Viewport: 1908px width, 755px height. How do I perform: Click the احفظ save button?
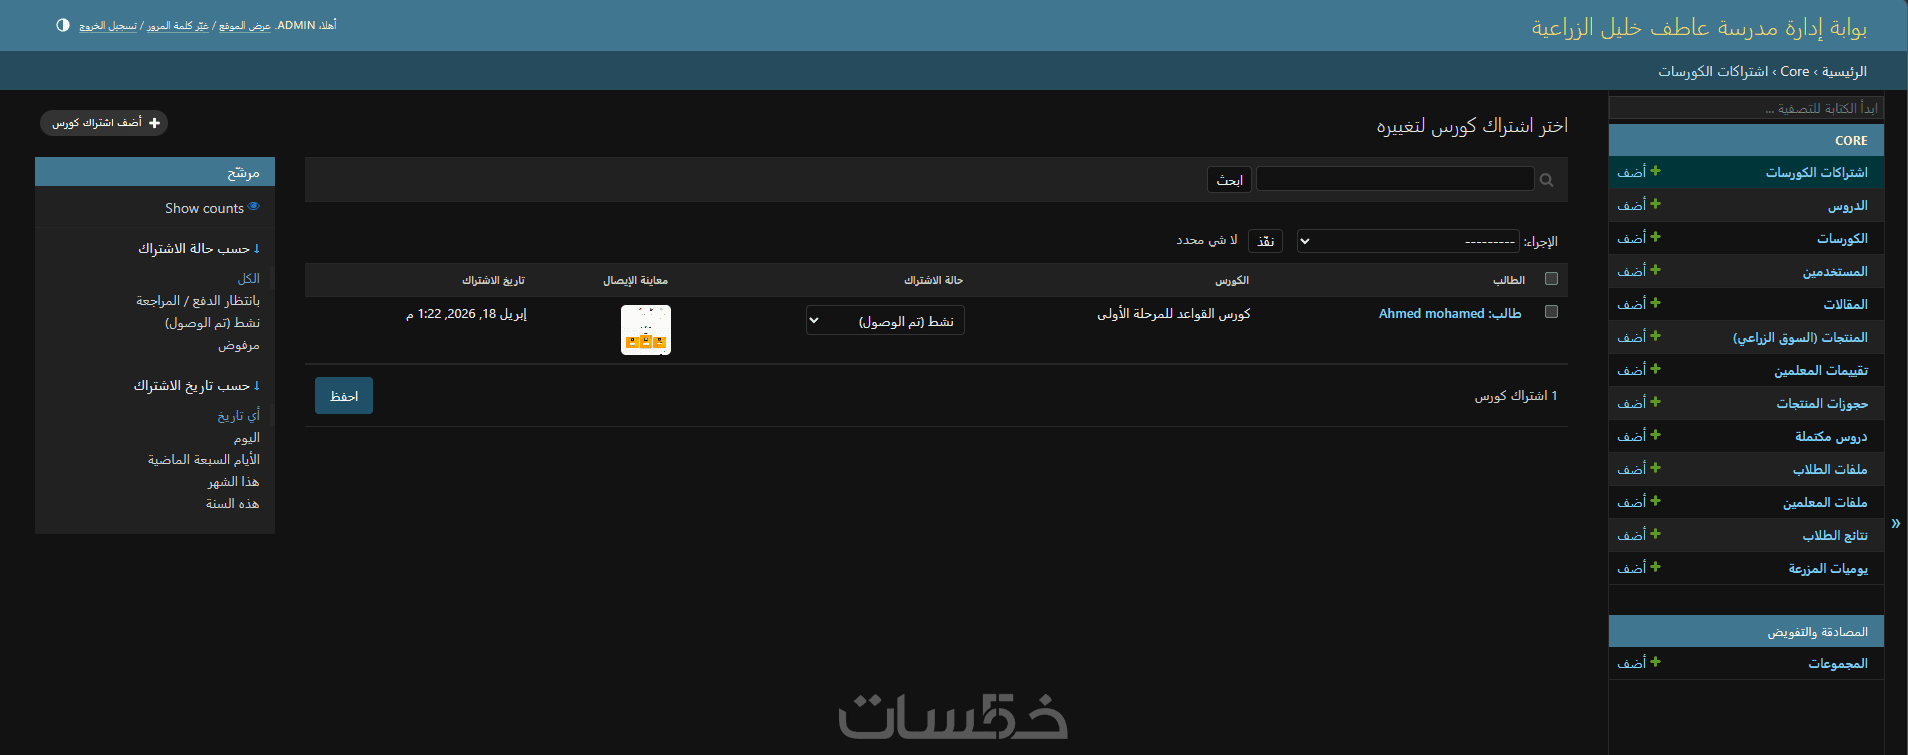pyautogui.click(x=344, y=396)
